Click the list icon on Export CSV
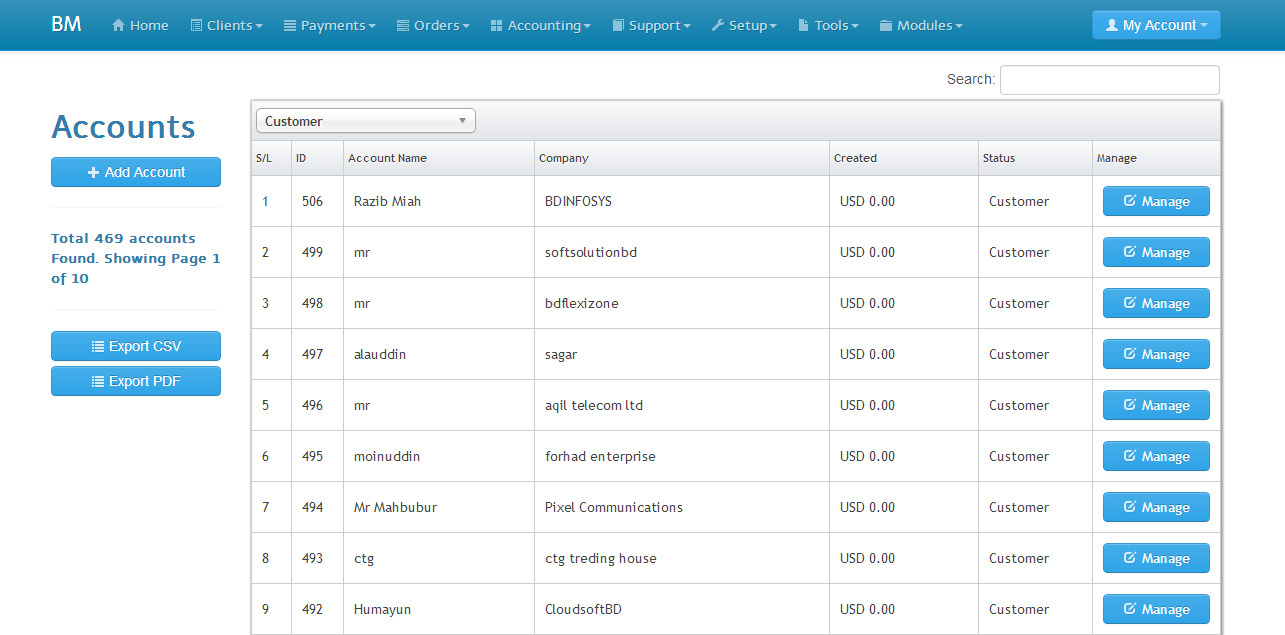 [x=98, y=346]
